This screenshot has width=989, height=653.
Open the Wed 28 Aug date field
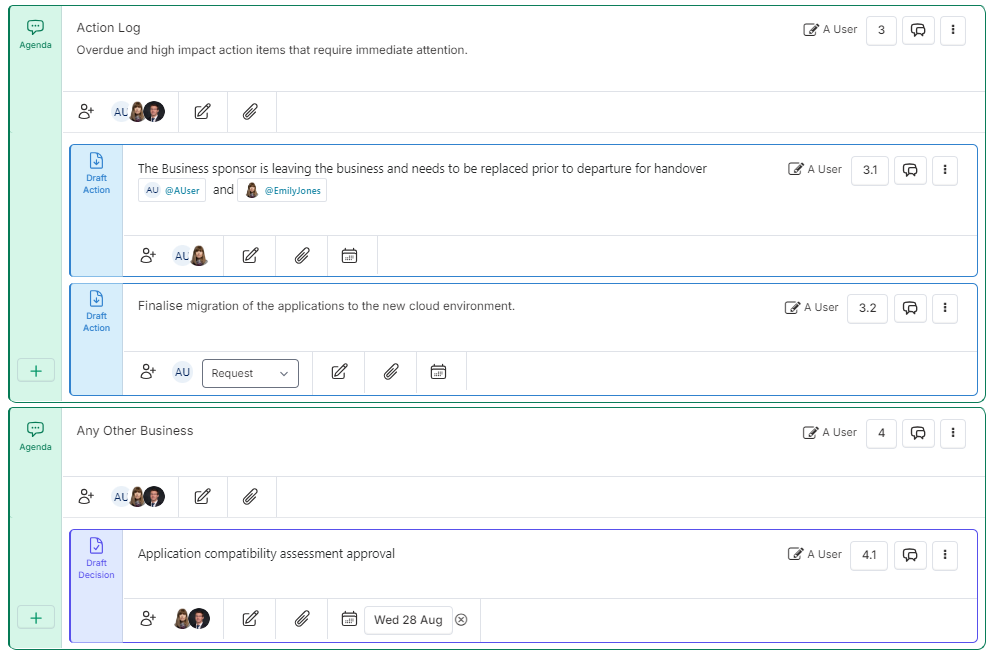(x=408, y=620)
